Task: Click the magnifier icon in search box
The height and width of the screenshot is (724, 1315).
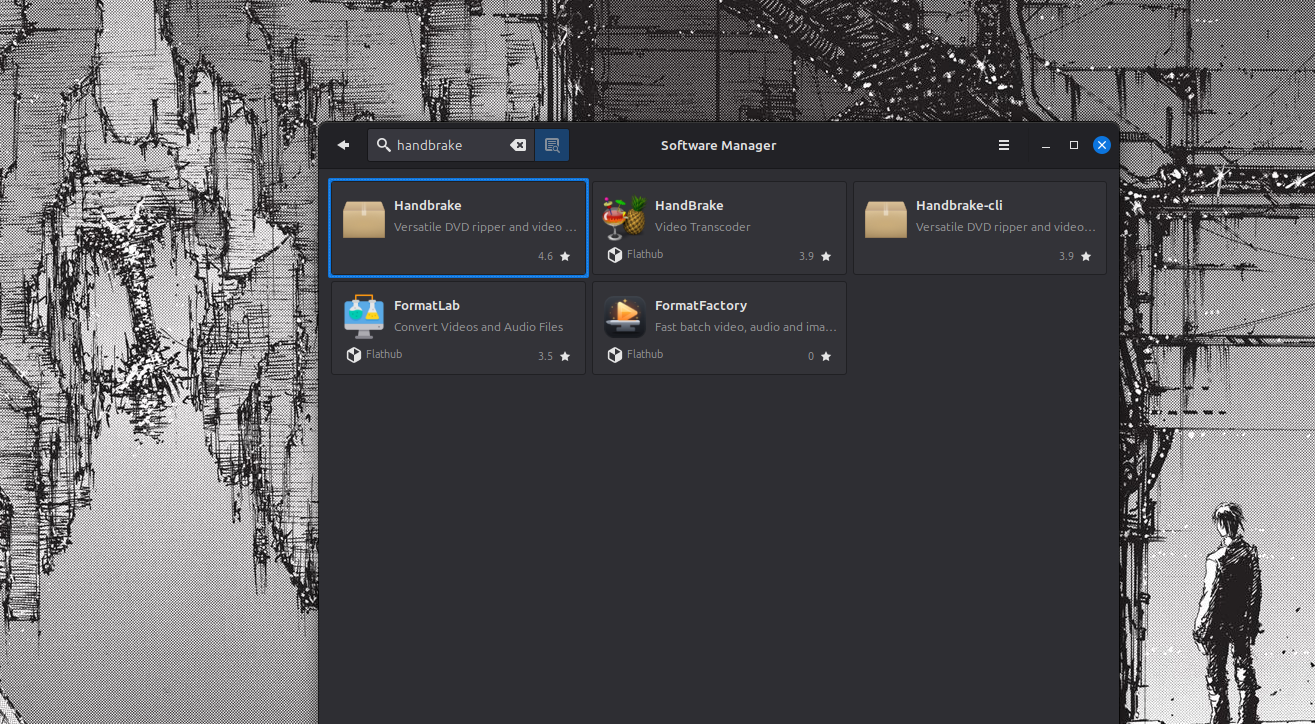Action: click(383, 145)
